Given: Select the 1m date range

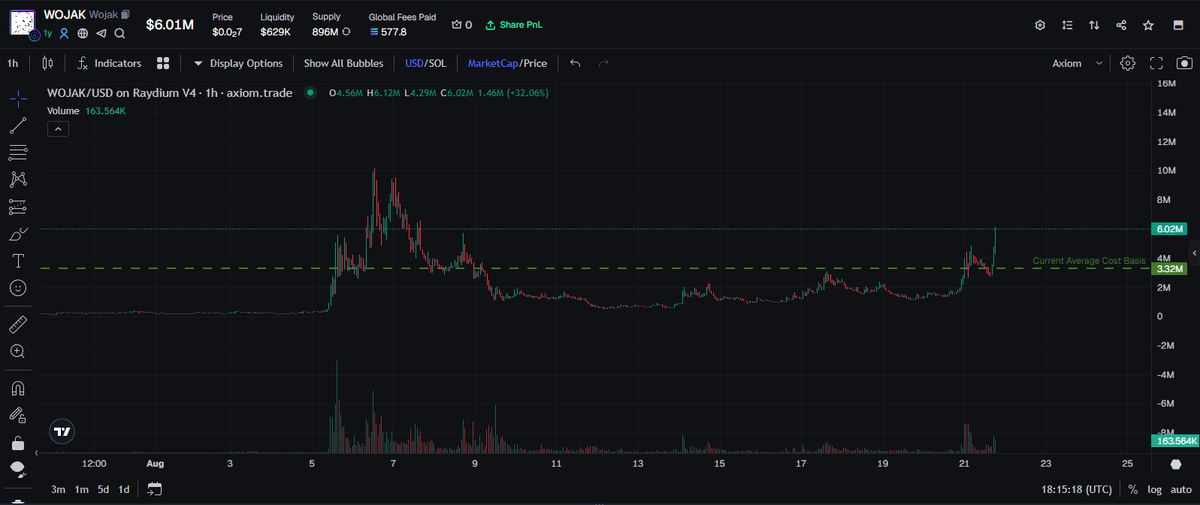Looking at the screenshot, I should click(81, 489).
